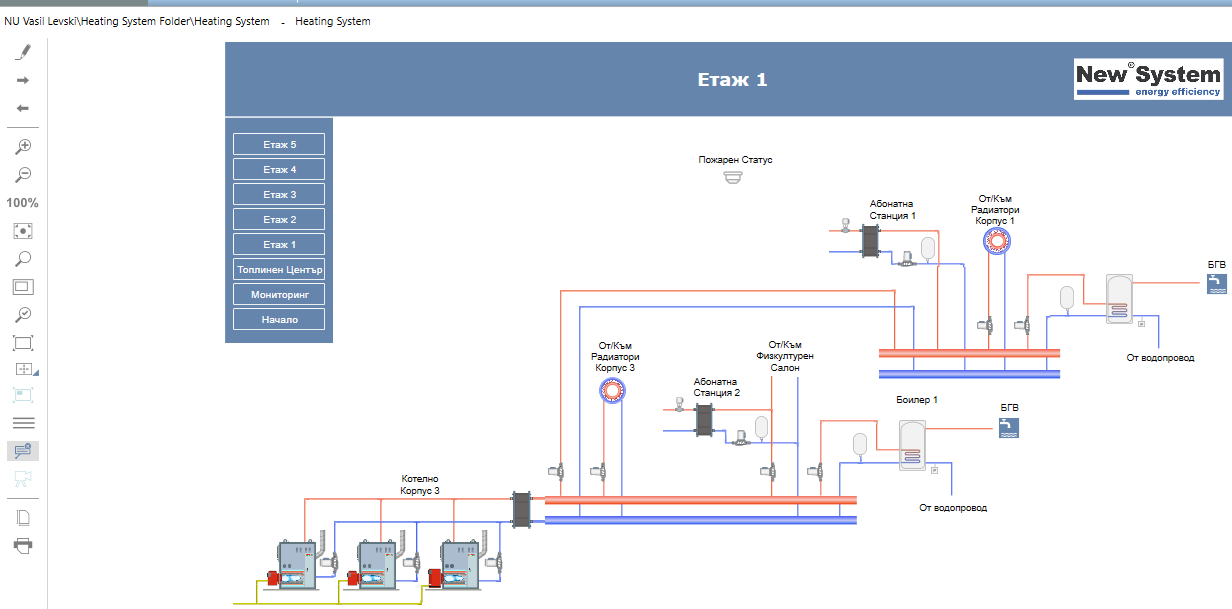
Task: Click the New System logo
Action: (1148, 79)
